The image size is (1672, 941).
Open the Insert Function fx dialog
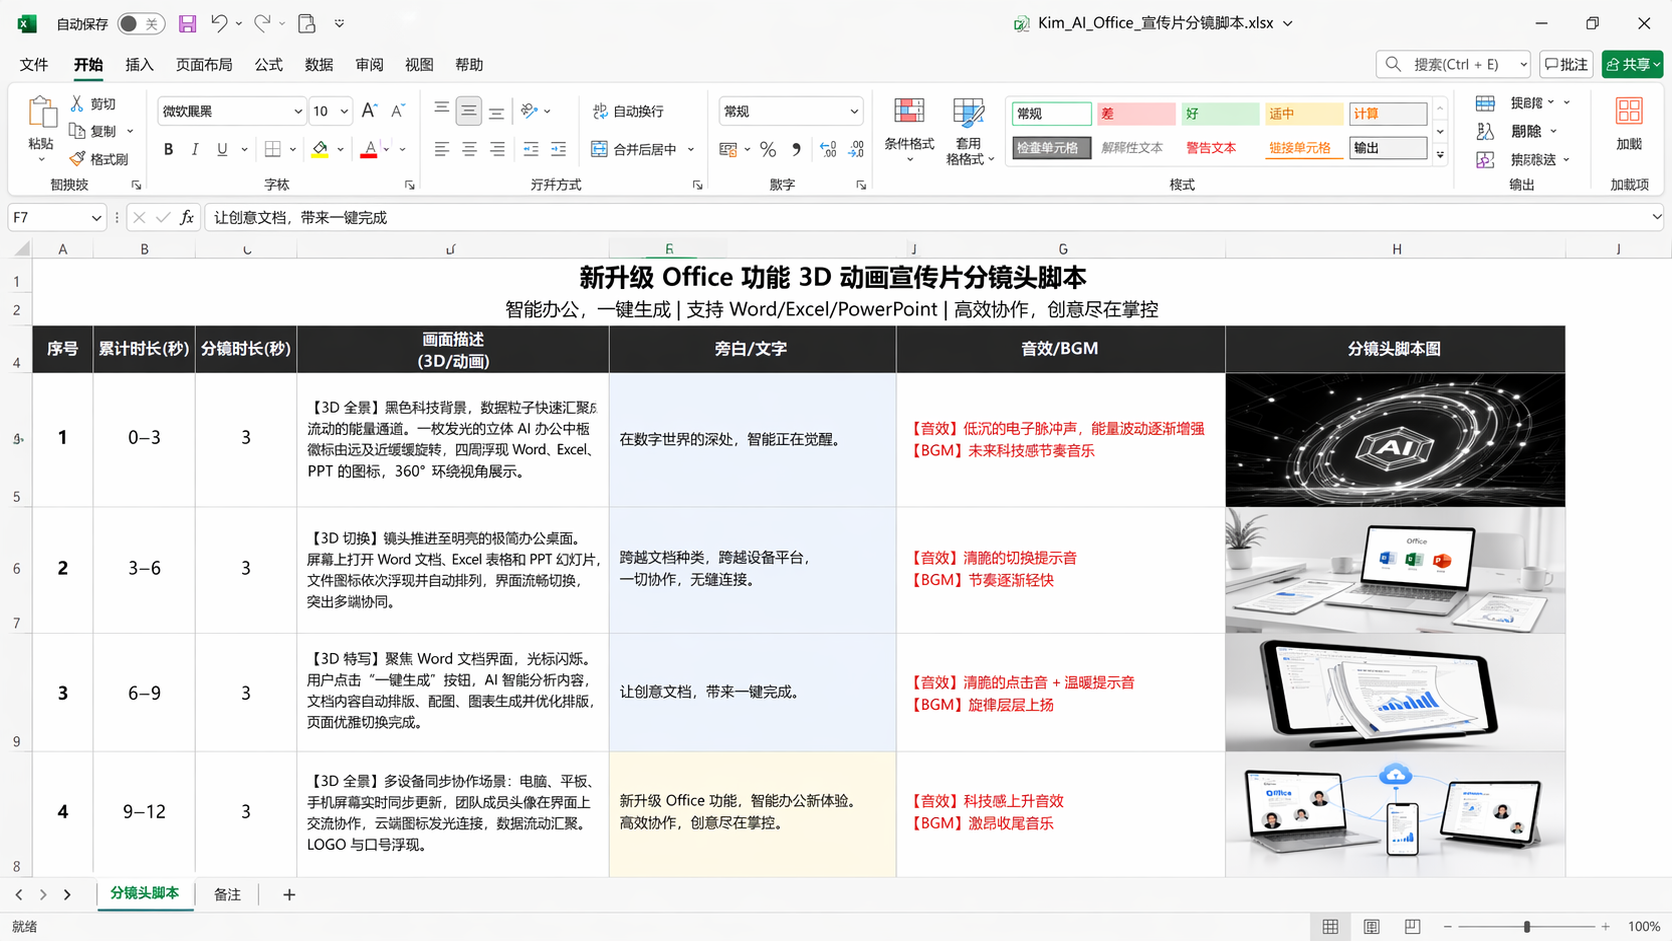187,217
